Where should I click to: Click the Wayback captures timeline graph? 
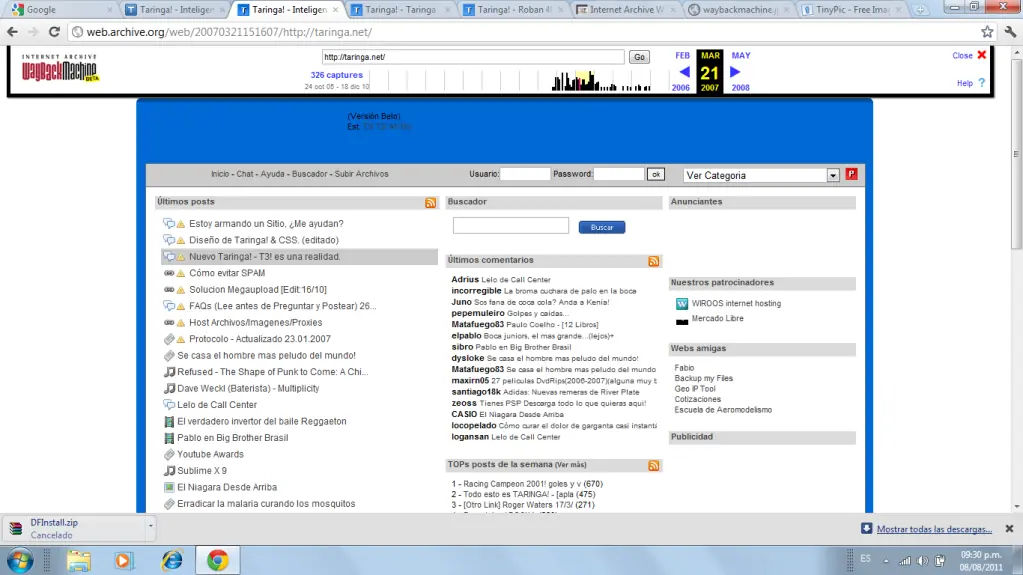pyautogui.click(x=519, y=82)
